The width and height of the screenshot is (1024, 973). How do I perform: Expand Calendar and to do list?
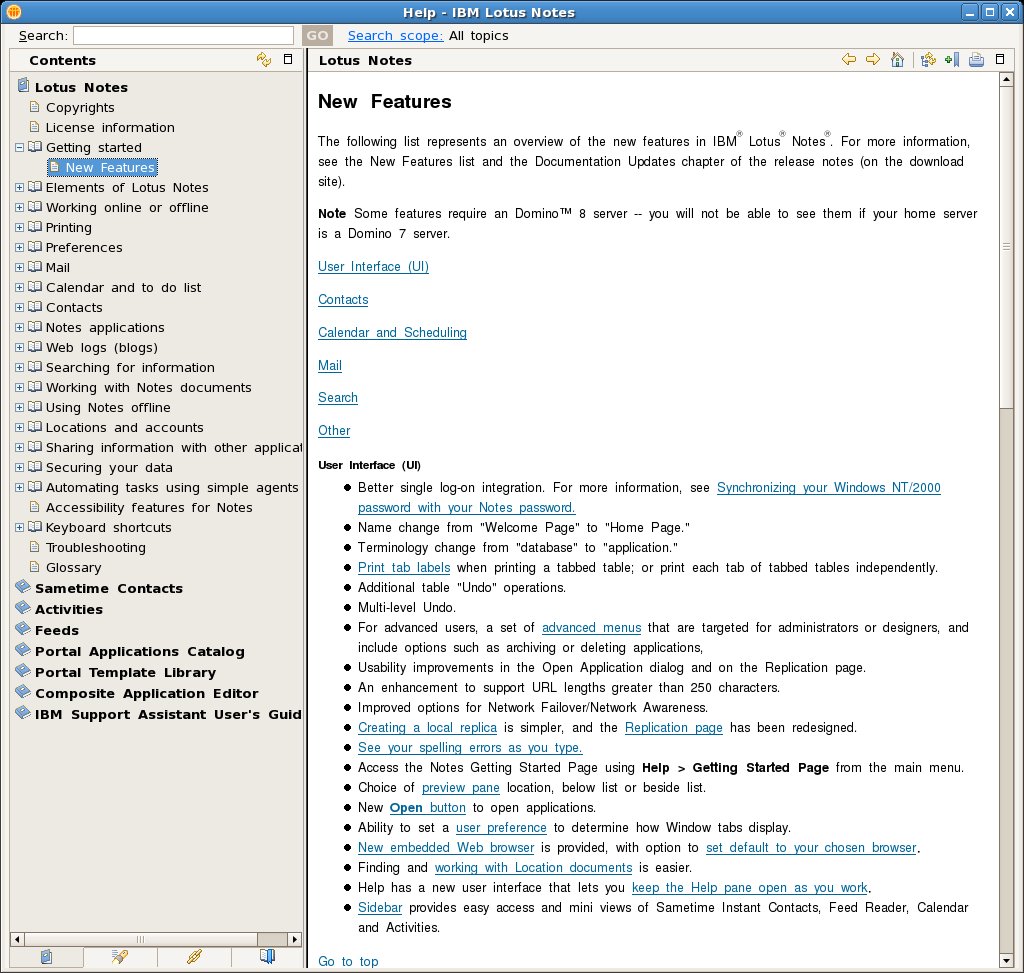tap(20, 287)
